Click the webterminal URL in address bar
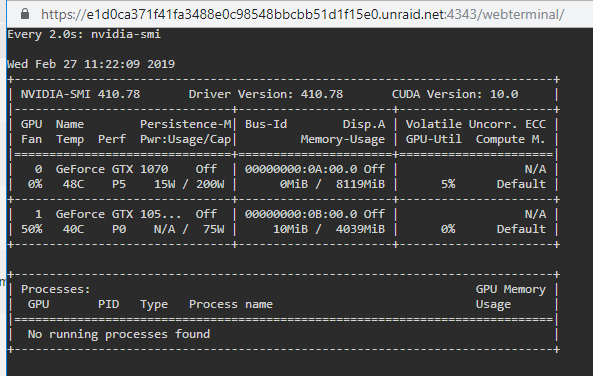This screenshot has height=376, width=593. tap(303, 14)
